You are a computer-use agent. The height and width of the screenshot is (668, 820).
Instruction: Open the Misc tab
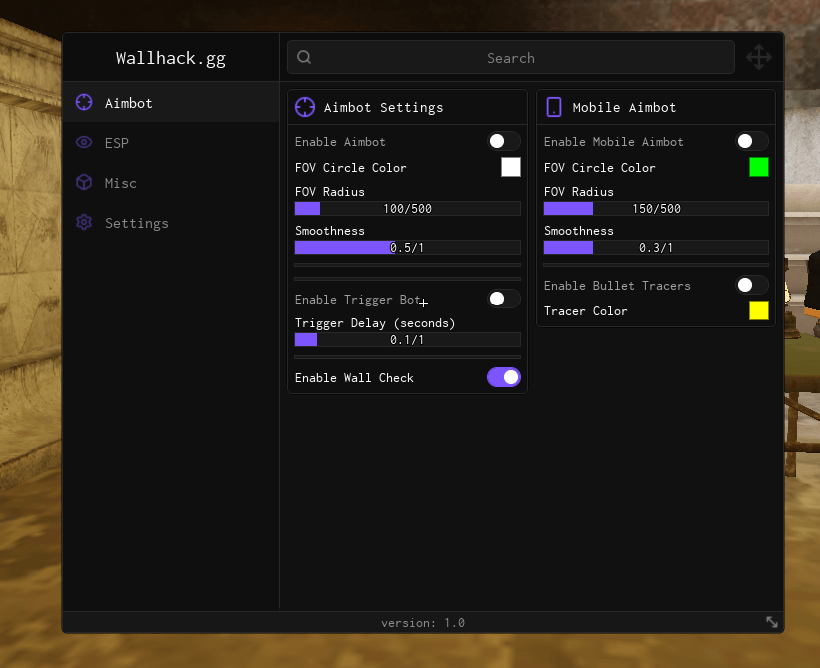(x=171, y=183)
